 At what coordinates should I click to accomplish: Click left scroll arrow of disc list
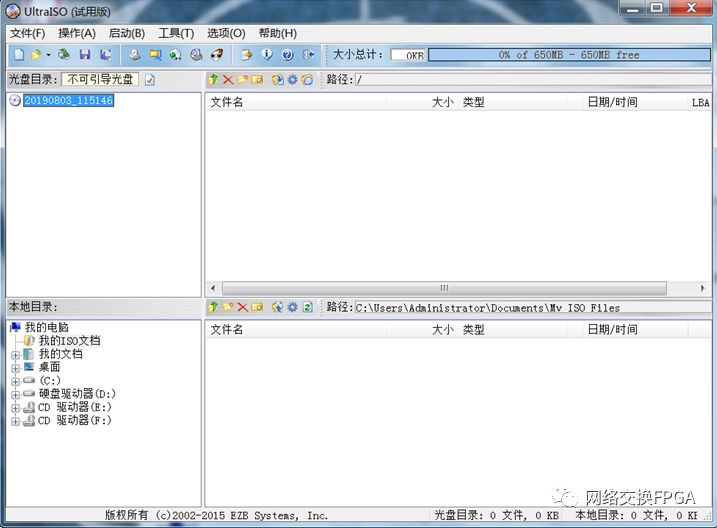coord(213,288)
